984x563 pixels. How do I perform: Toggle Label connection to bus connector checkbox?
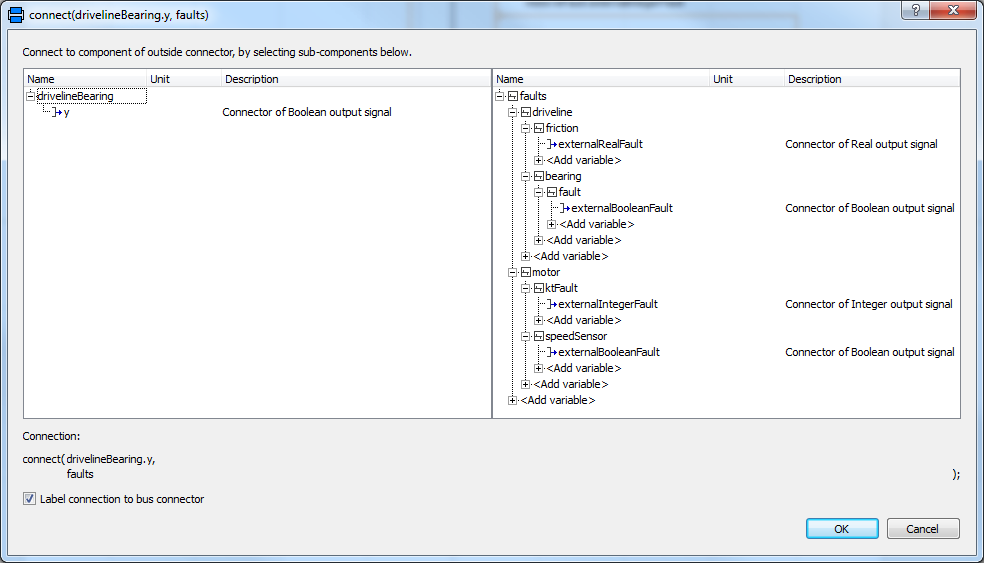29,499
